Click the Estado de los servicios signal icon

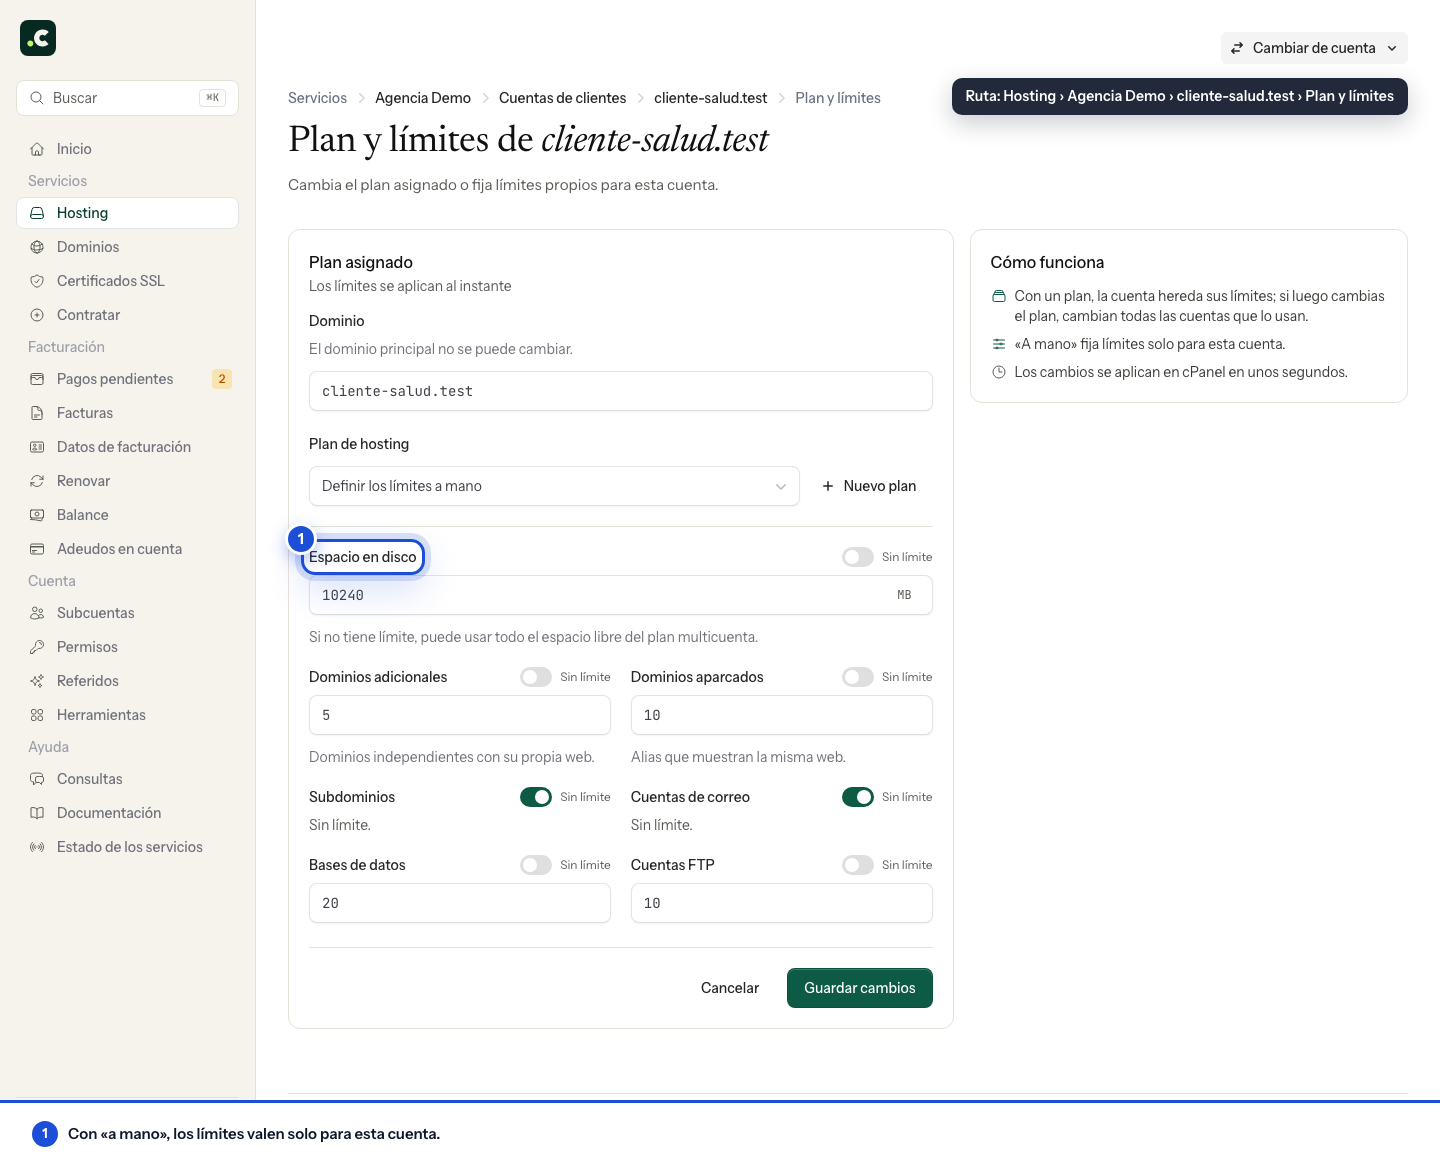(x=37, y=847)
